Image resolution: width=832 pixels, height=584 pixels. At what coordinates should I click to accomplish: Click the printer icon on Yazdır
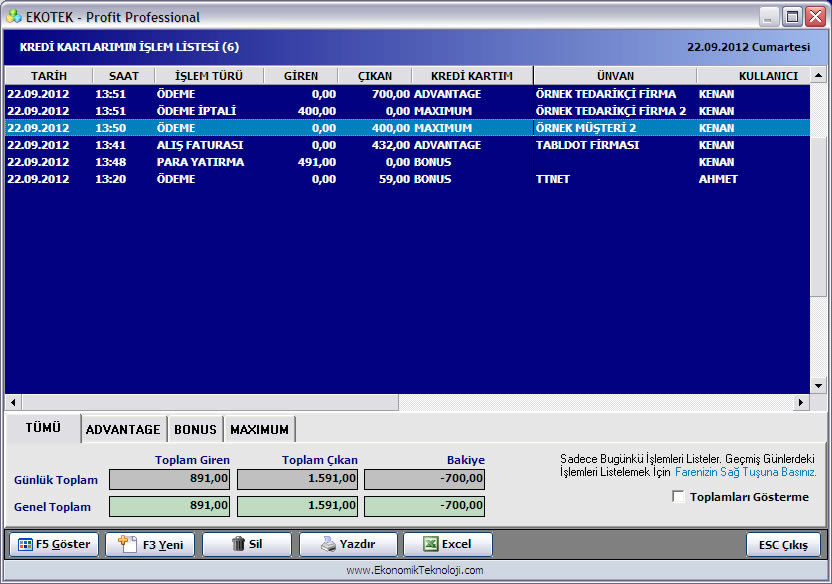328,544
